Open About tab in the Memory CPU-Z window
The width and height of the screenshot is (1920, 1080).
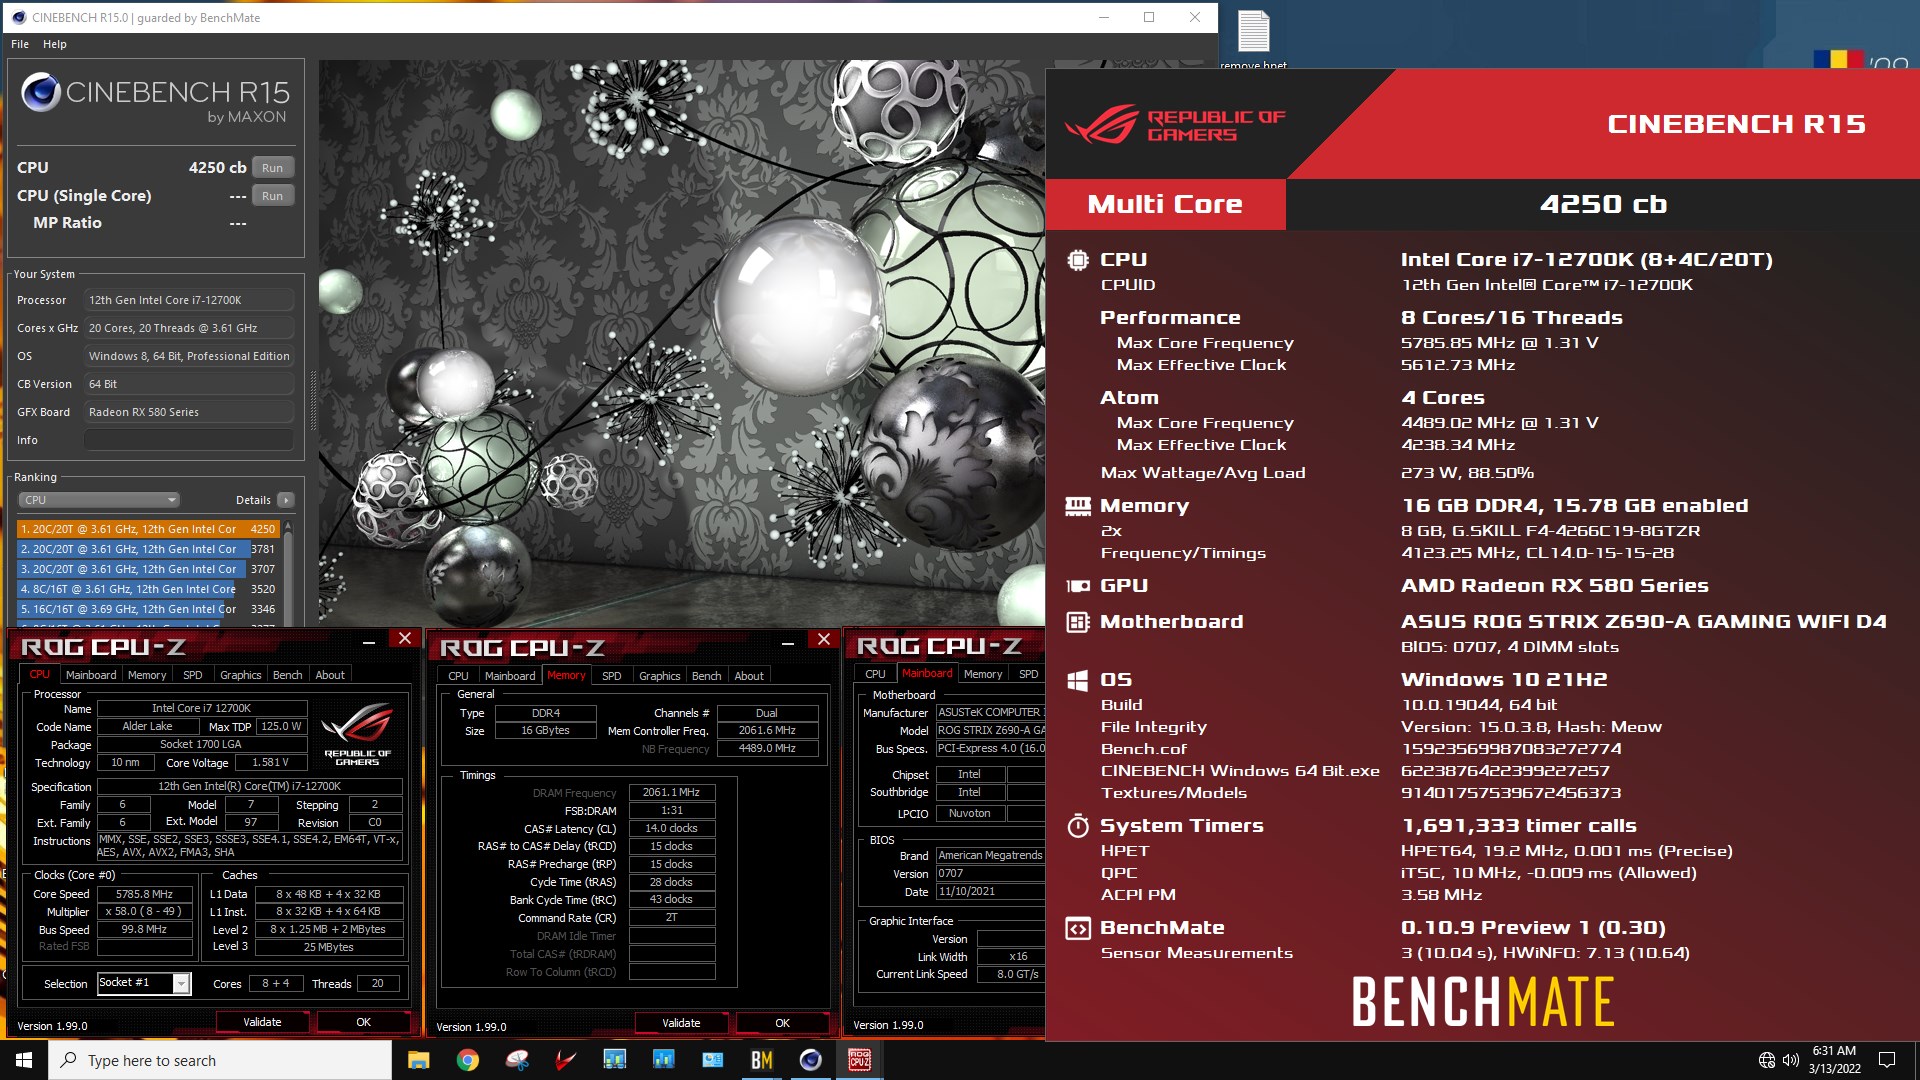pyautogui.click(x=749, y=676)
